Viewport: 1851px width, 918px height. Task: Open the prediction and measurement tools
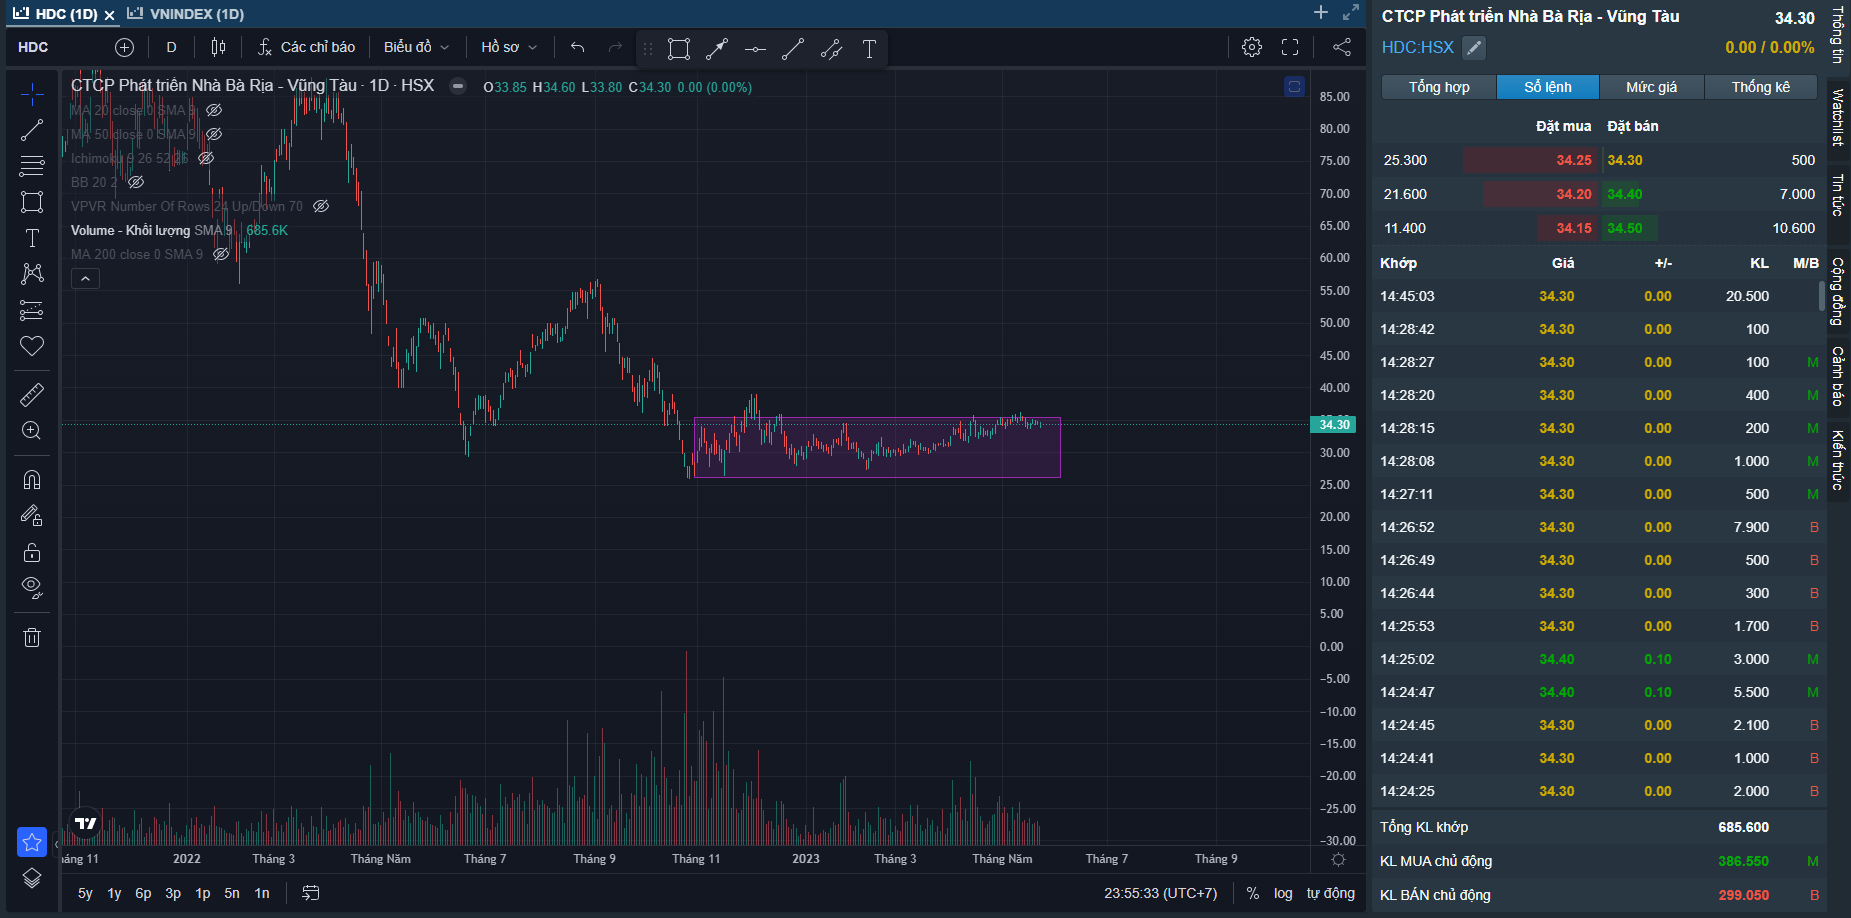click(x=32, y=310)
